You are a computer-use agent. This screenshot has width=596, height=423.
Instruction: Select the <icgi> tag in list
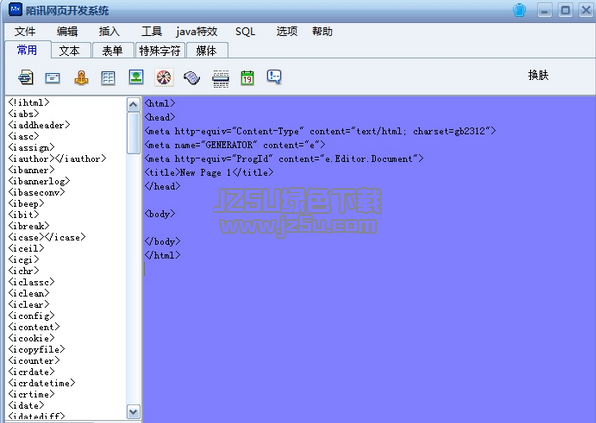tap(24, 260)
